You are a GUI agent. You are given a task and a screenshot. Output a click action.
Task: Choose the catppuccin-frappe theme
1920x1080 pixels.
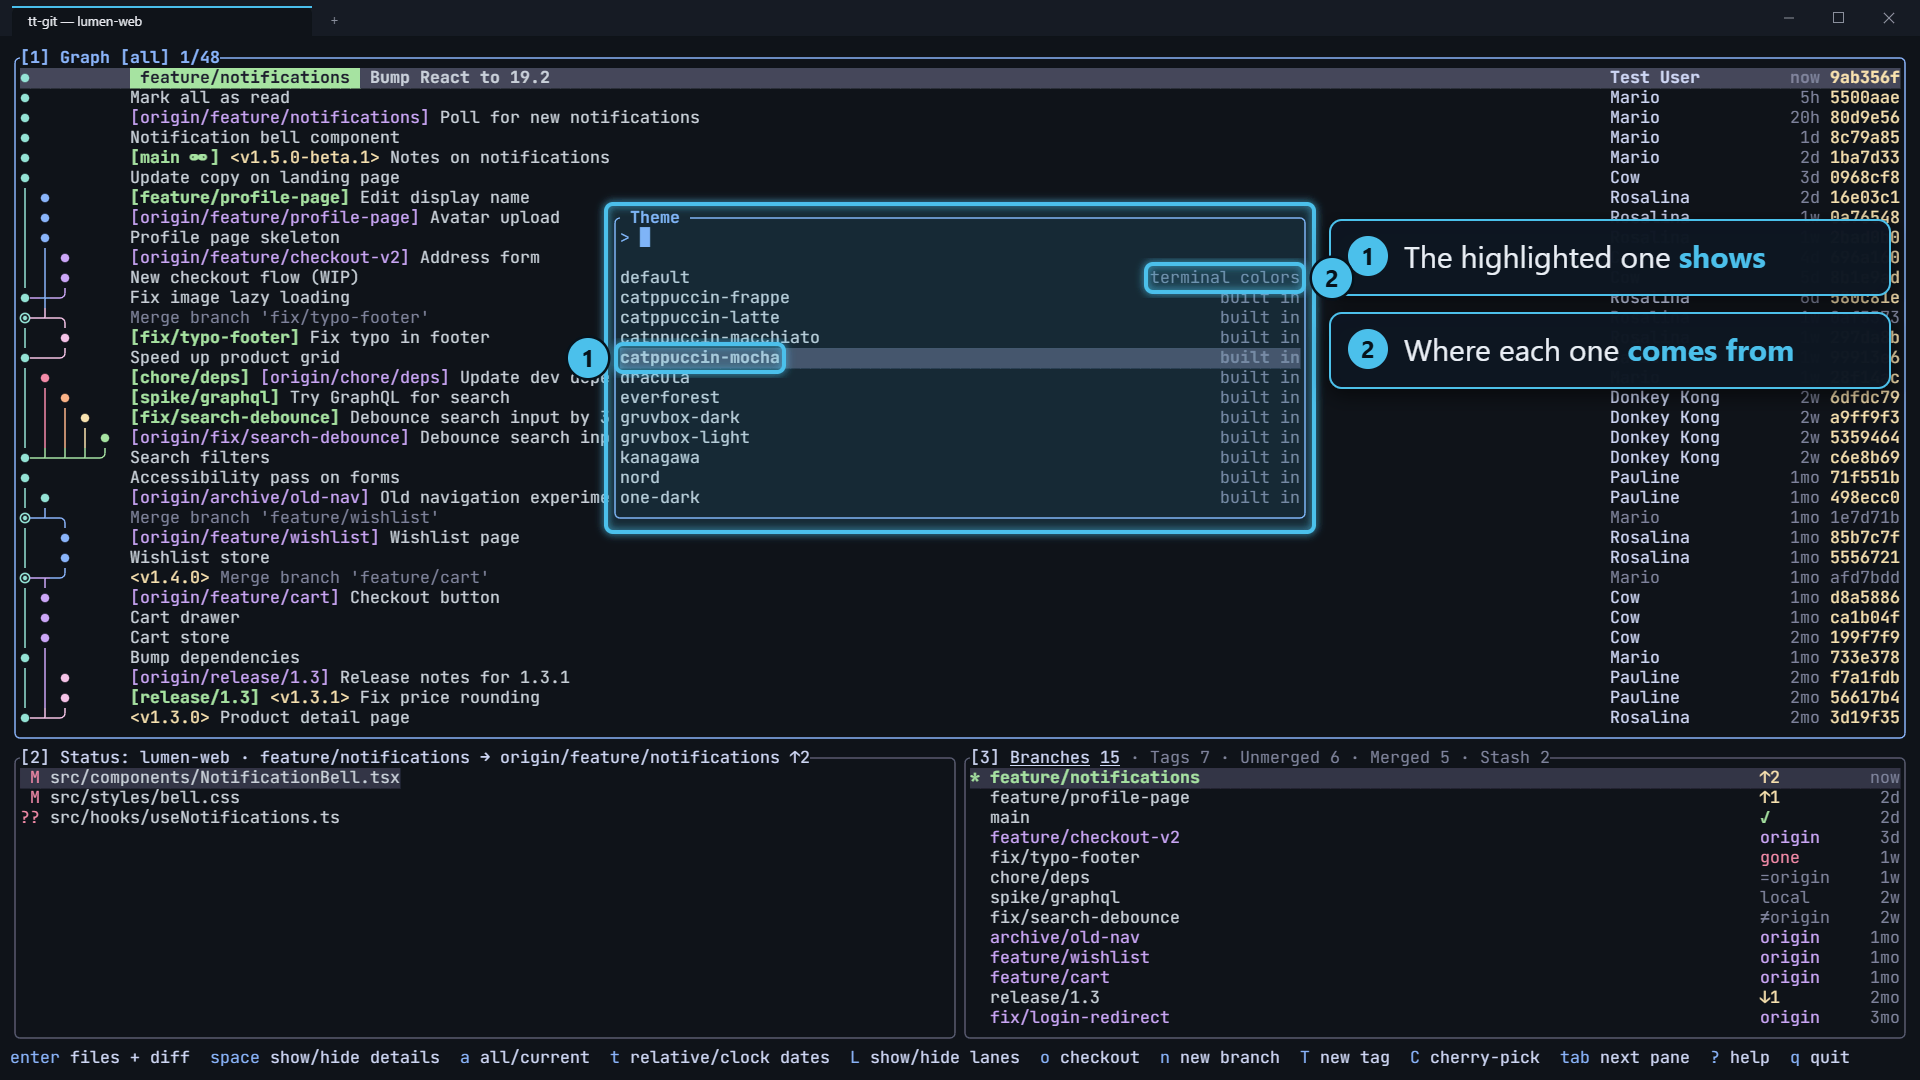pos(960,297)
